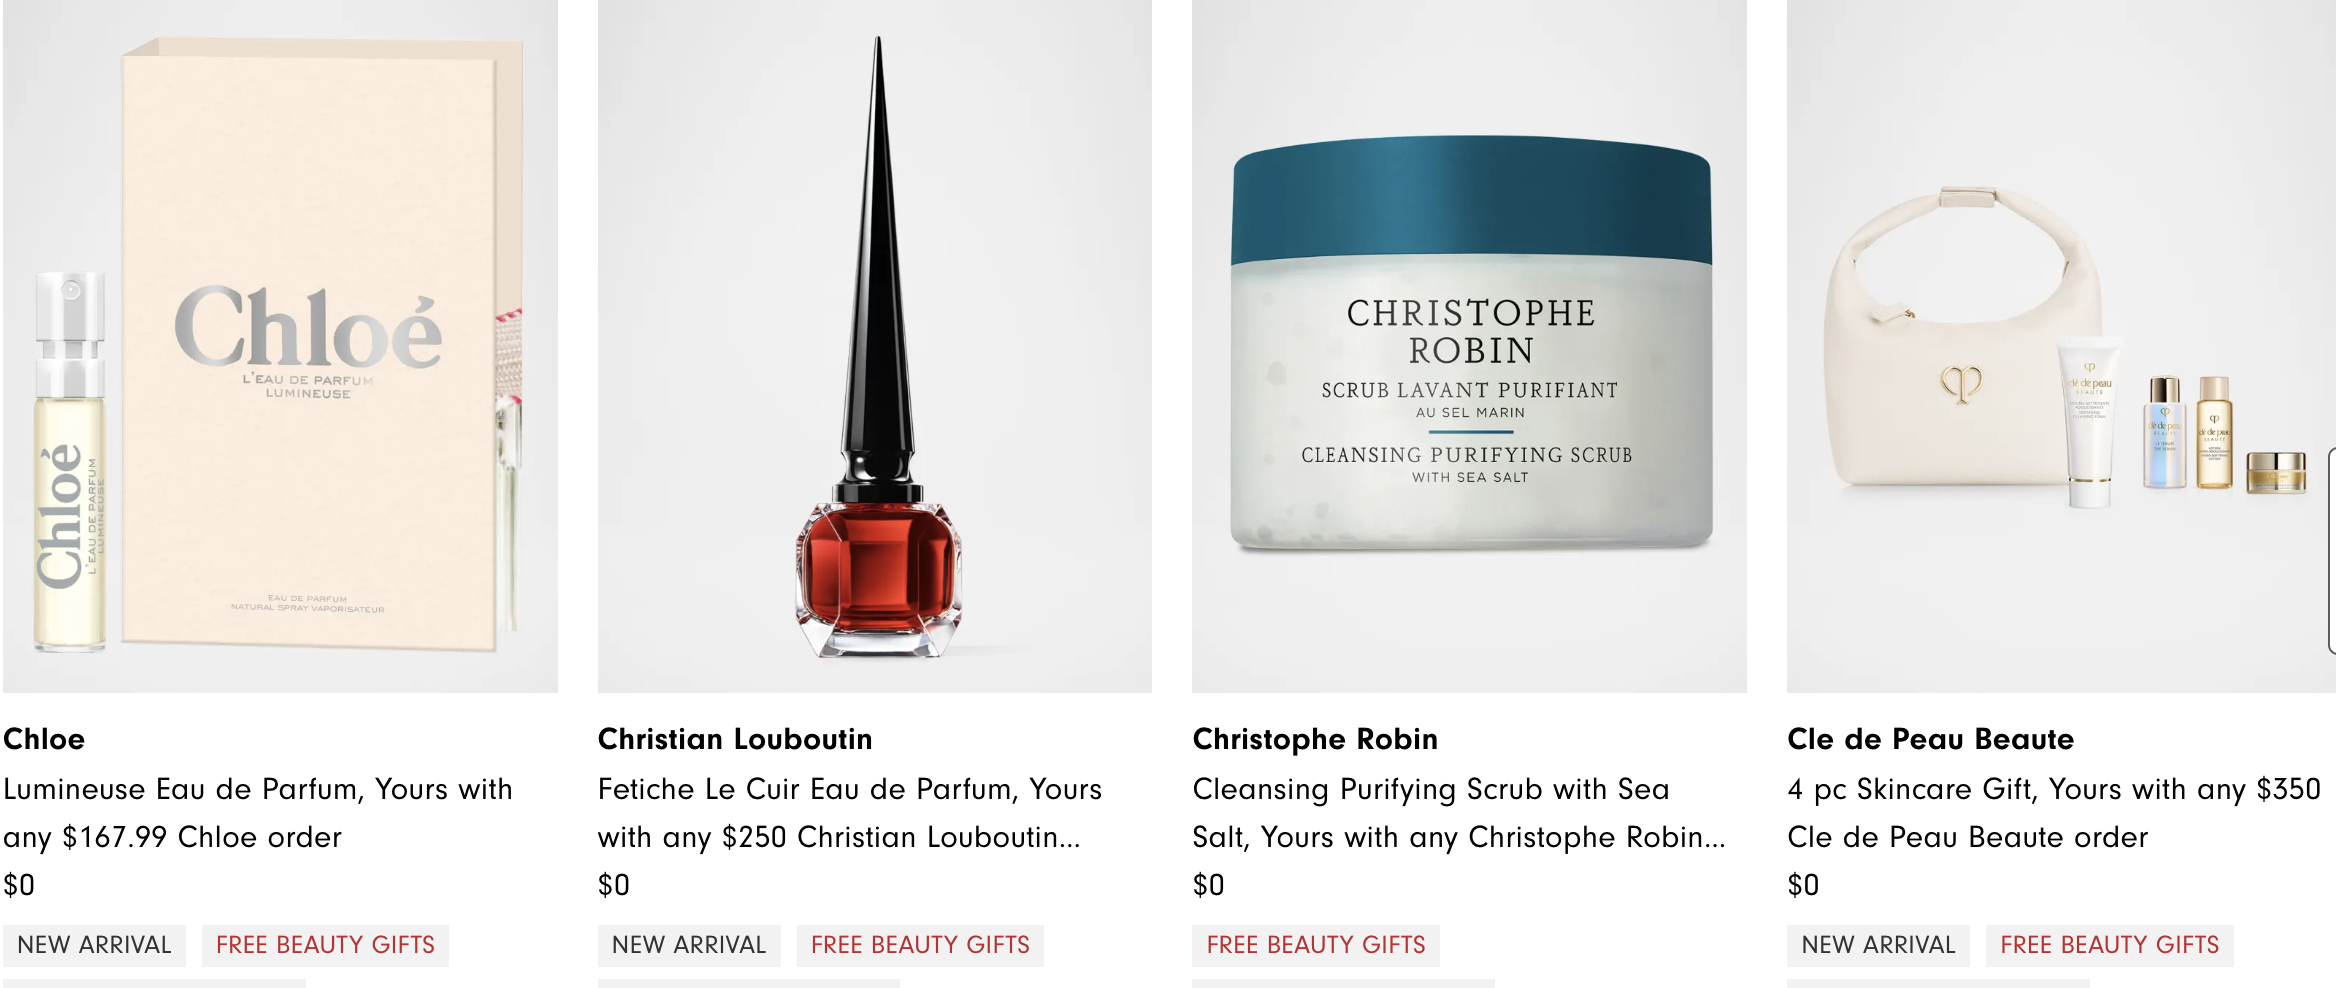Open Lumineuse Eau de Parfum product title
2336x988 pixels.
coord(258,813)
